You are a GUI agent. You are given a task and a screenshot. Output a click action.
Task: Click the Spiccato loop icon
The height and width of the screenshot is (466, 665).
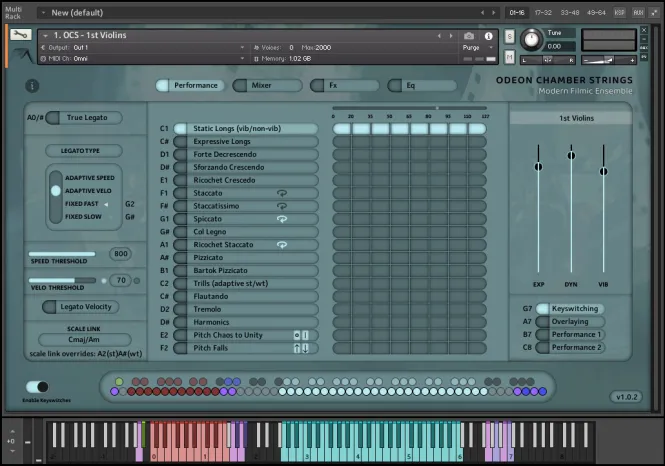click(x=282, y=218)
